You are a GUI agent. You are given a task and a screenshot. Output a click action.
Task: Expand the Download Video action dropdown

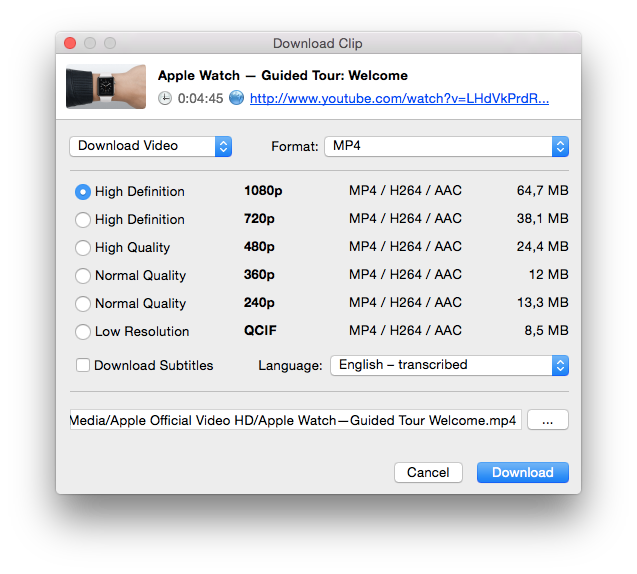pyautogui.click(x=150, y=146)
